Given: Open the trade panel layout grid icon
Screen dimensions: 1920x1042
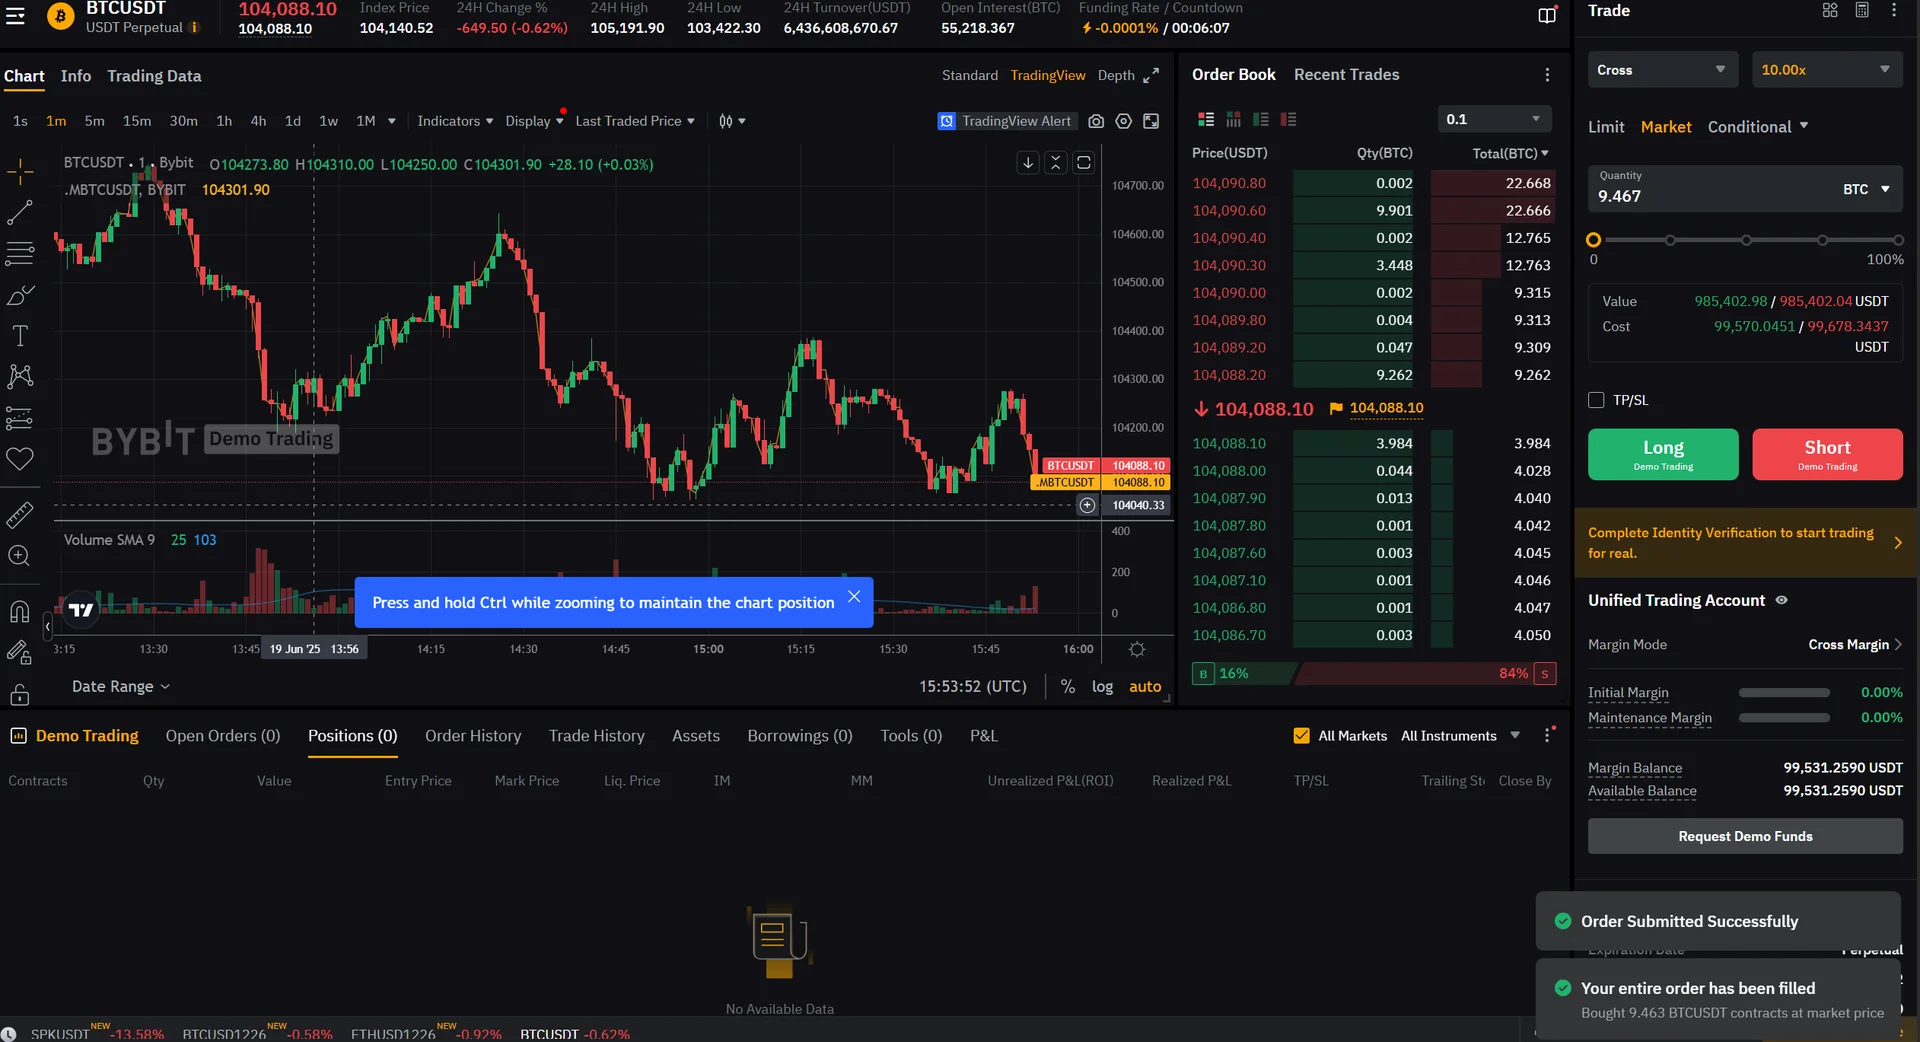Looking at the screenshot, I should point(1830,10).
